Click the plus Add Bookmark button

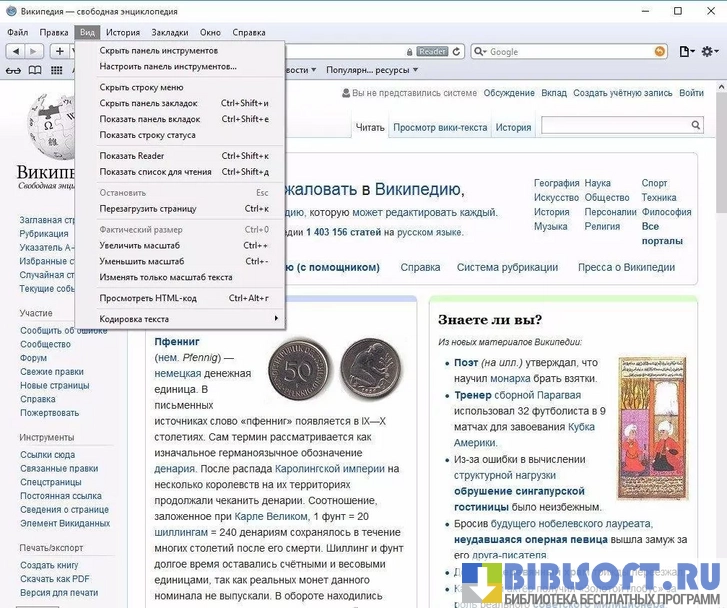[x=60, y=51]
